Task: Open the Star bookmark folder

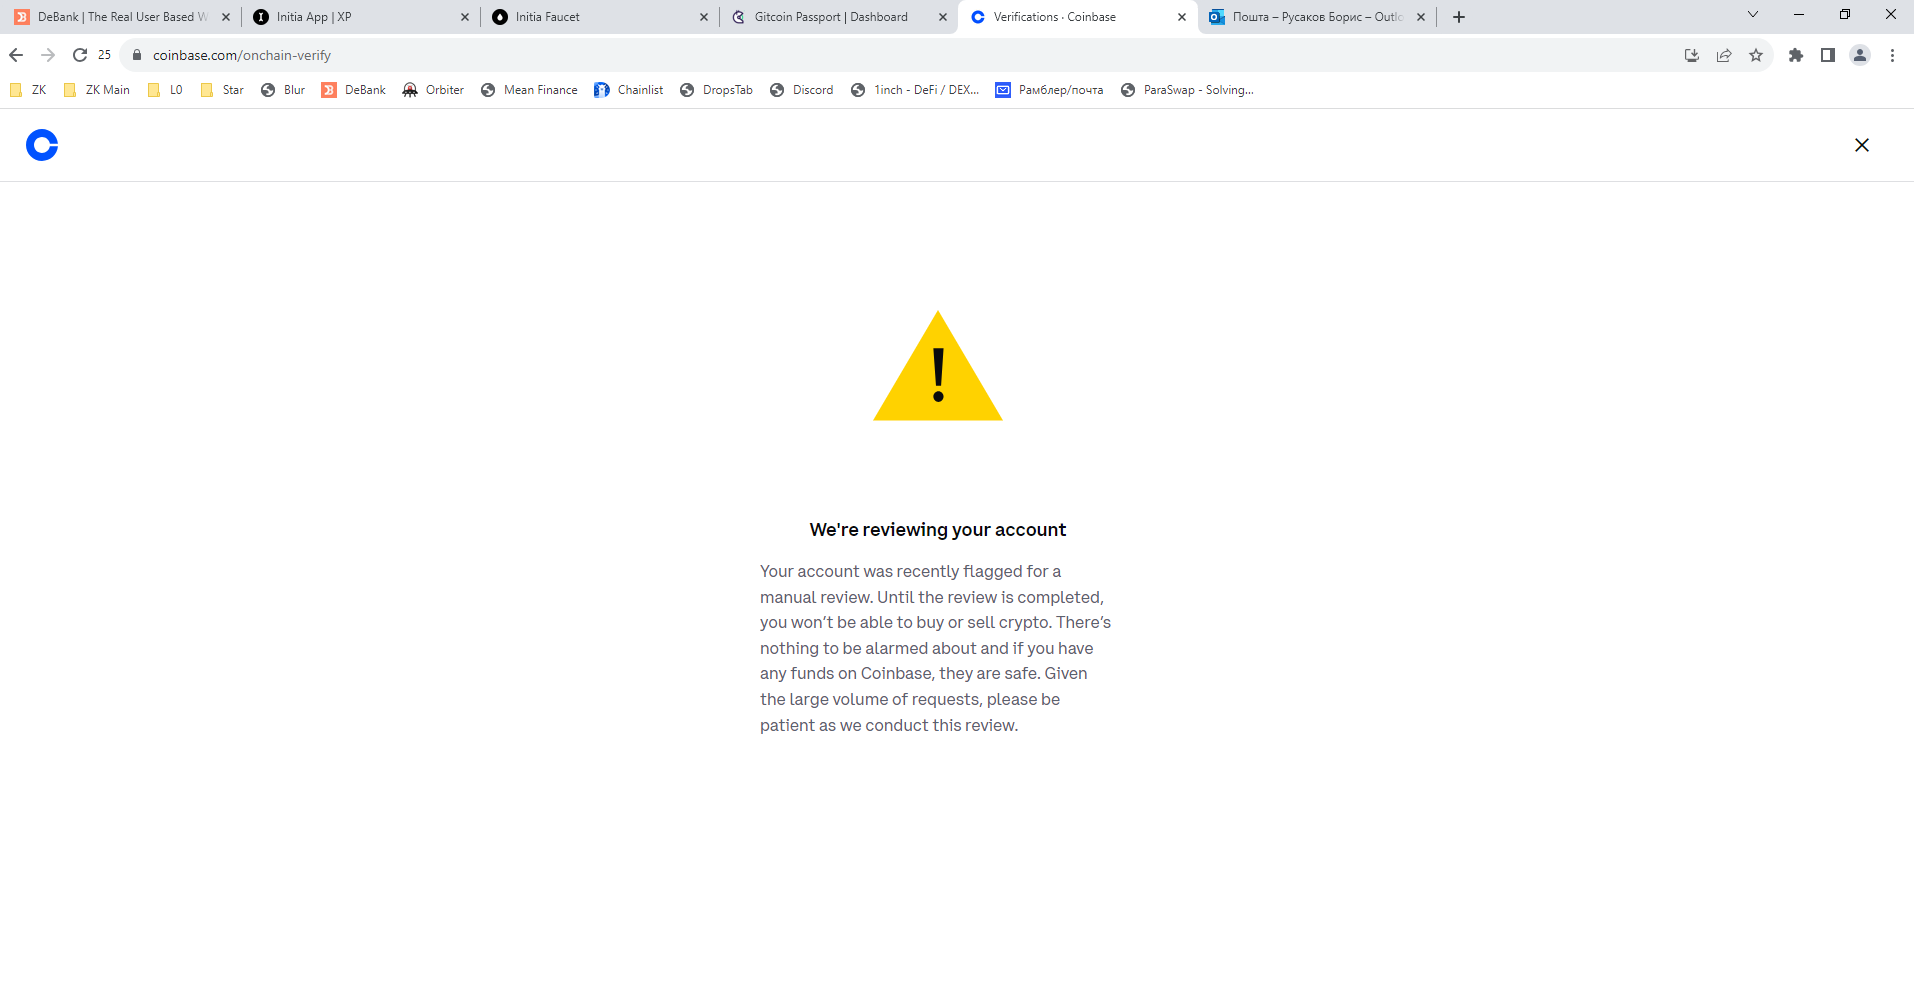Action: click(x=222, y=90)
